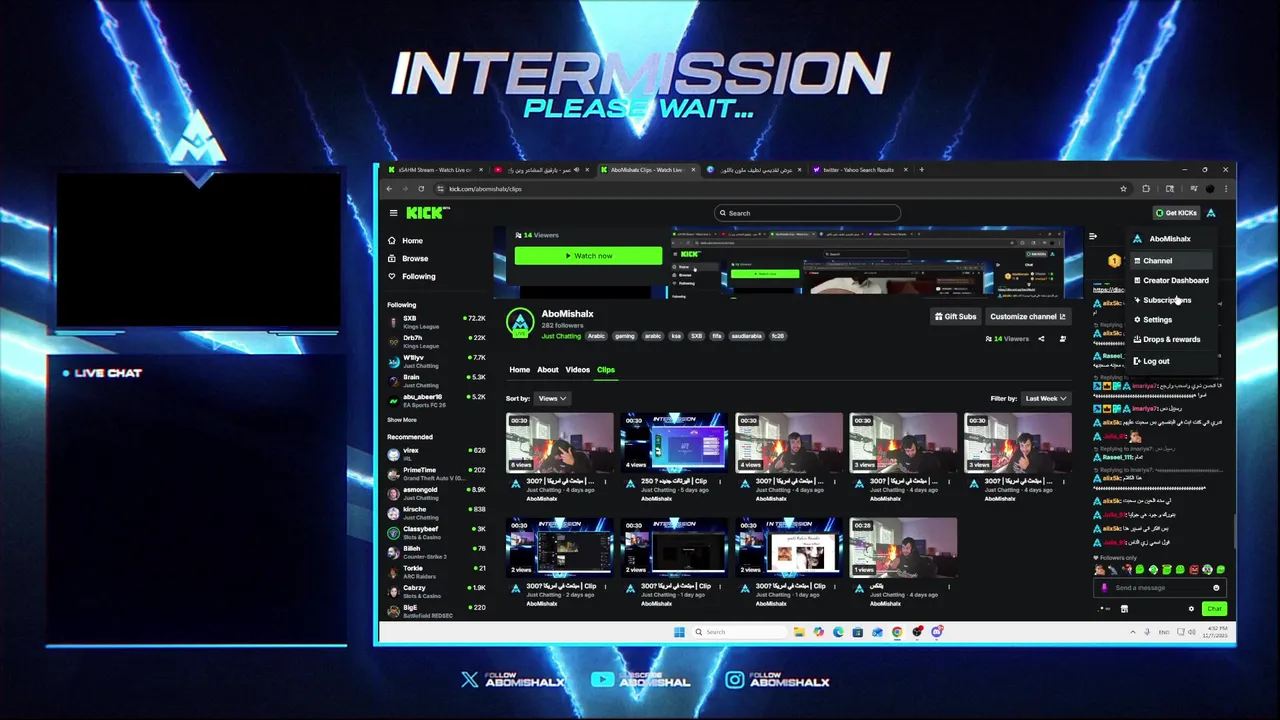Switch to the About channel tab
Viewport: 1280px width, 720px height.
coord(548,370)
